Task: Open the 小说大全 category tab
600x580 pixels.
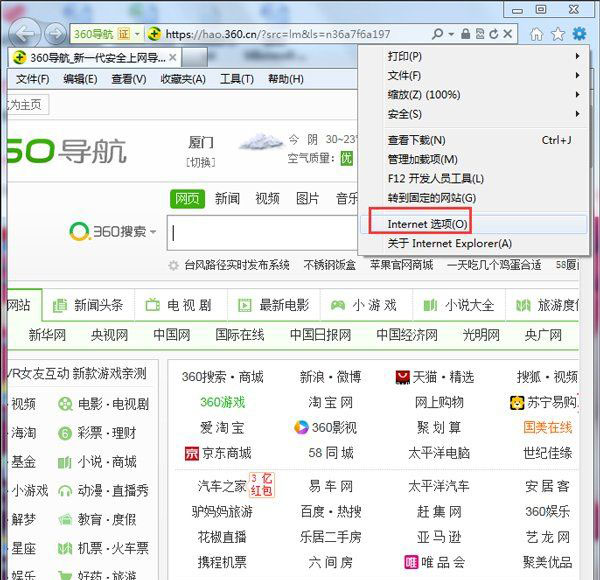Action: [x=459, y=305]
